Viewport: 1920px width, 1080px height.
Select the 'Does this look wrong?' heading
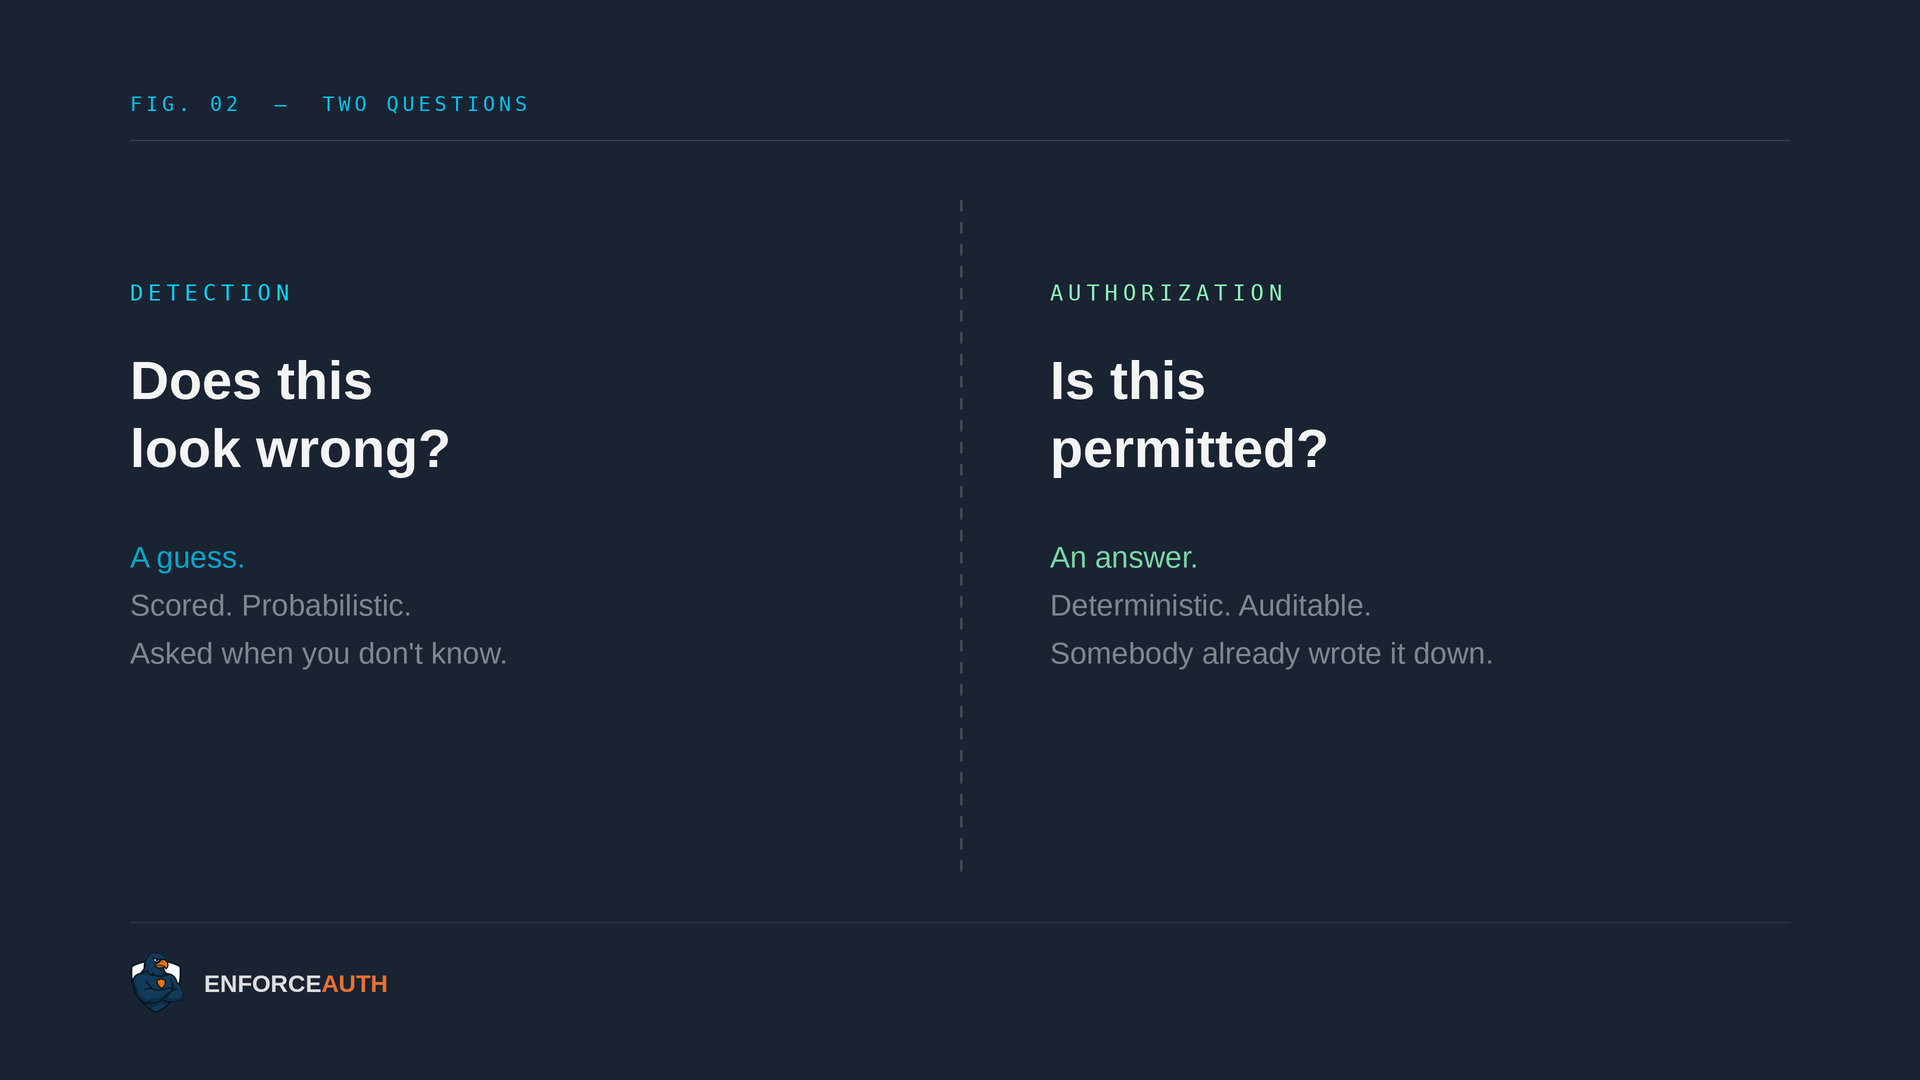[290, 415]
